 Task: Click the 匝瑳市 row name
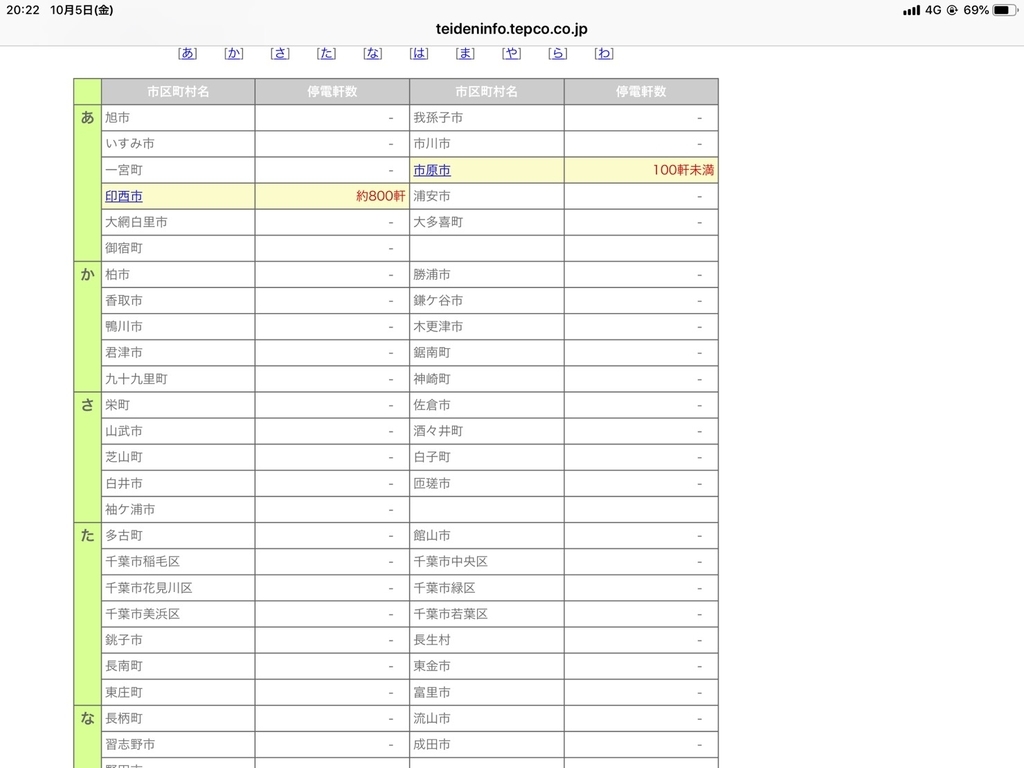432,483
